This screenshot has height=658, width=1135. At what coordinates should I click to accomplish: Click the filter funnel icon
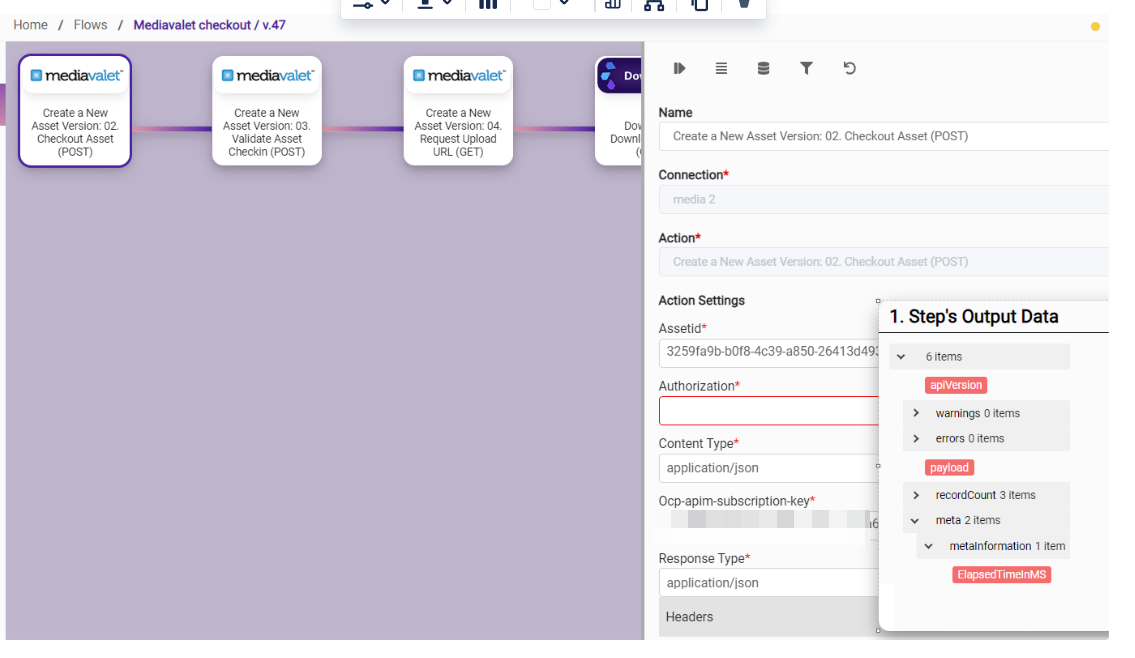[x=806, y=68]
